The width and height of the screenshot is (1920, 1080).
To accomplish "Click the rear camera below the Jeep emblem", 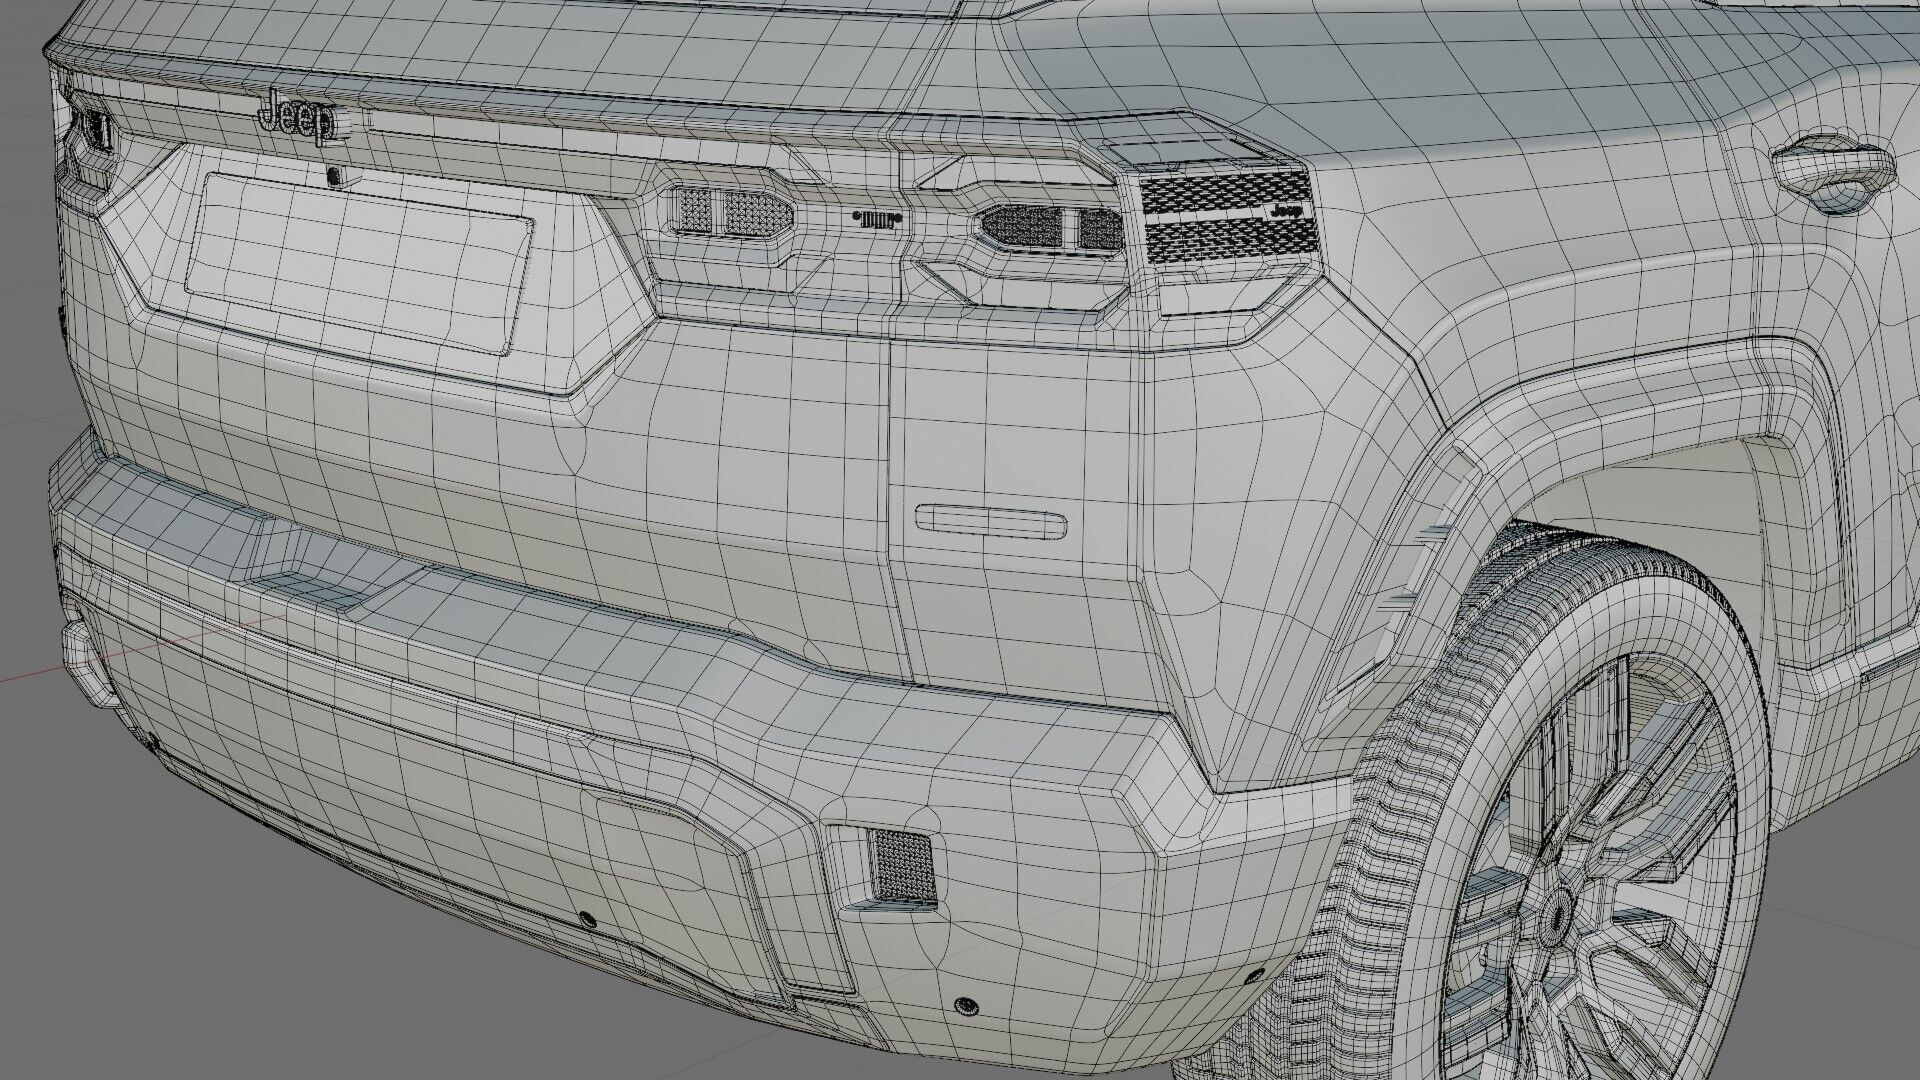I will click(x=333, y=176).
